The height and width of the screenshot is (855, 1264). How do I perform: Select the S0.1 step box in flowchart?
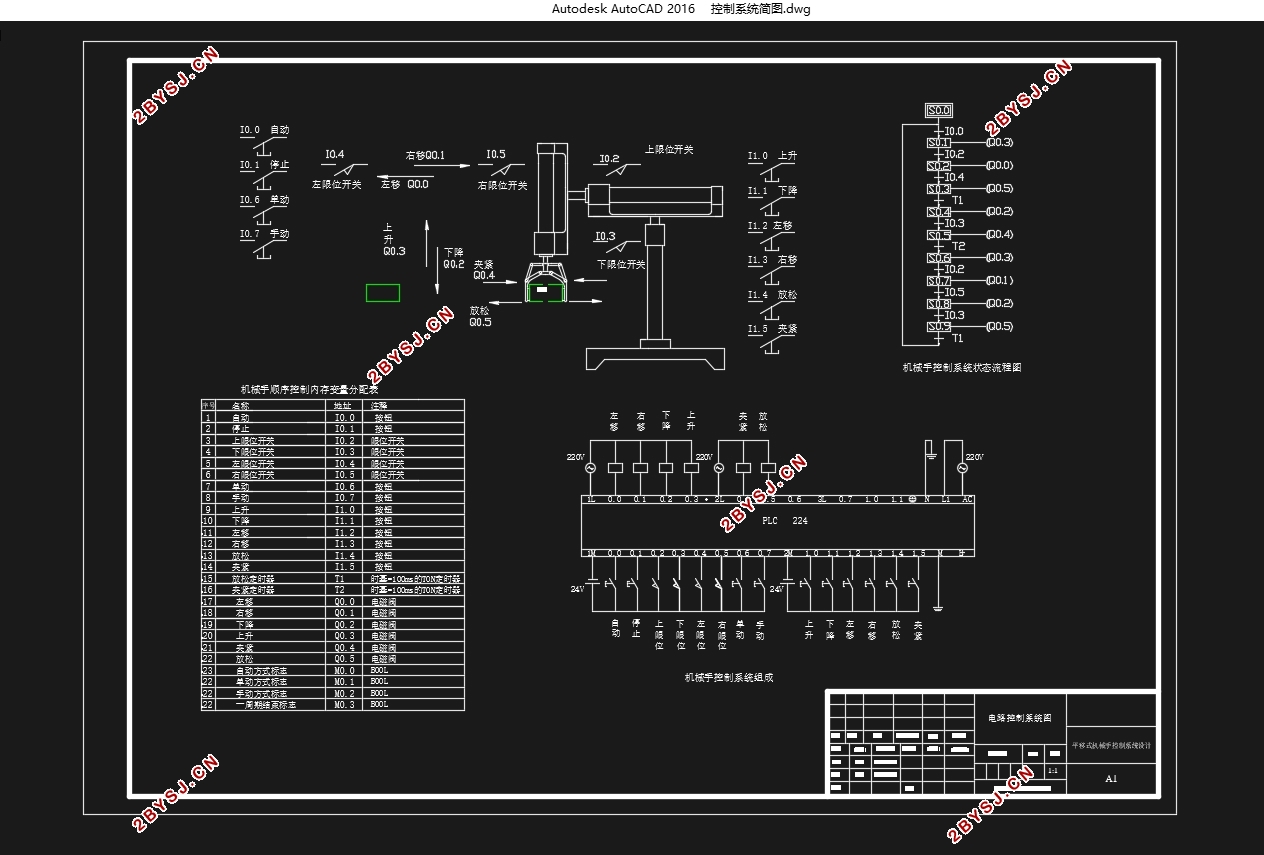click(939, 143)
